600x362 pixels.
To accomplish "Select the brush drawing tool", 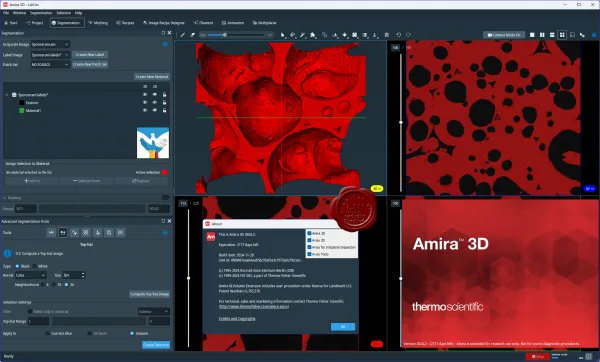I will tap(183, 35).
